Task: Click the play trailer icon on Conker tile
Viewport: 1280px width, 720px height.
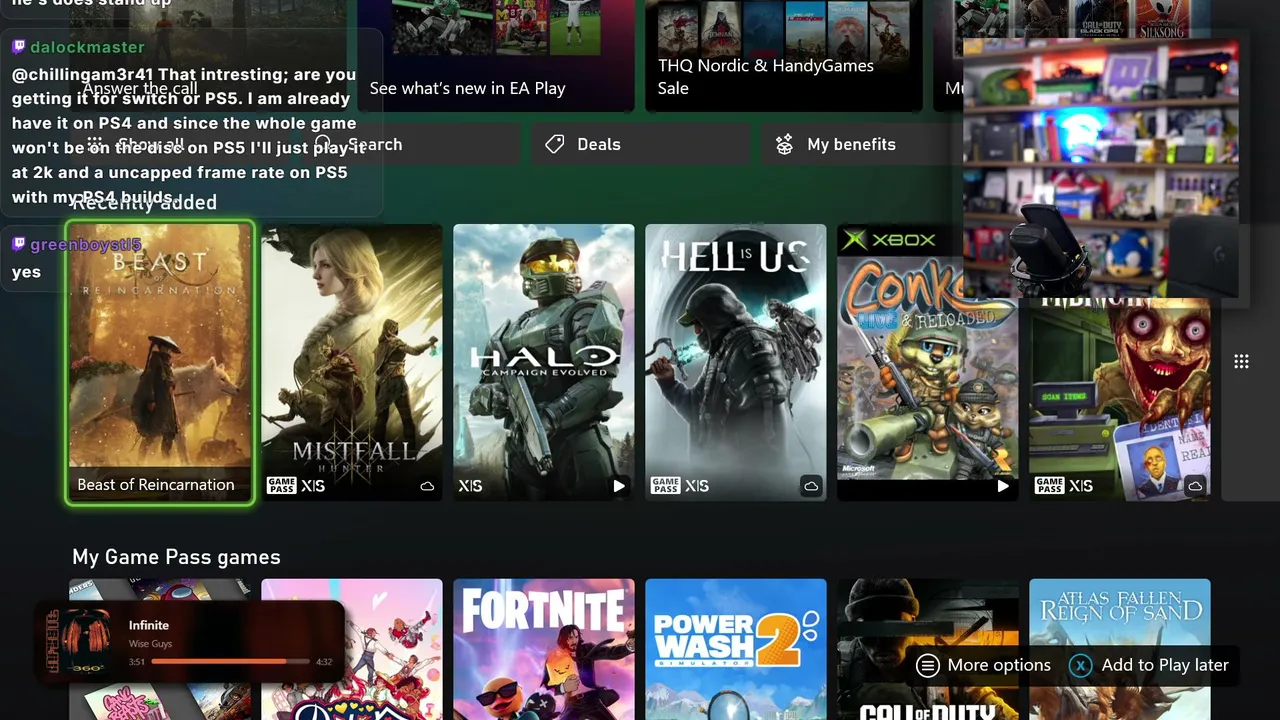Action: click(x=1003, y=486)
